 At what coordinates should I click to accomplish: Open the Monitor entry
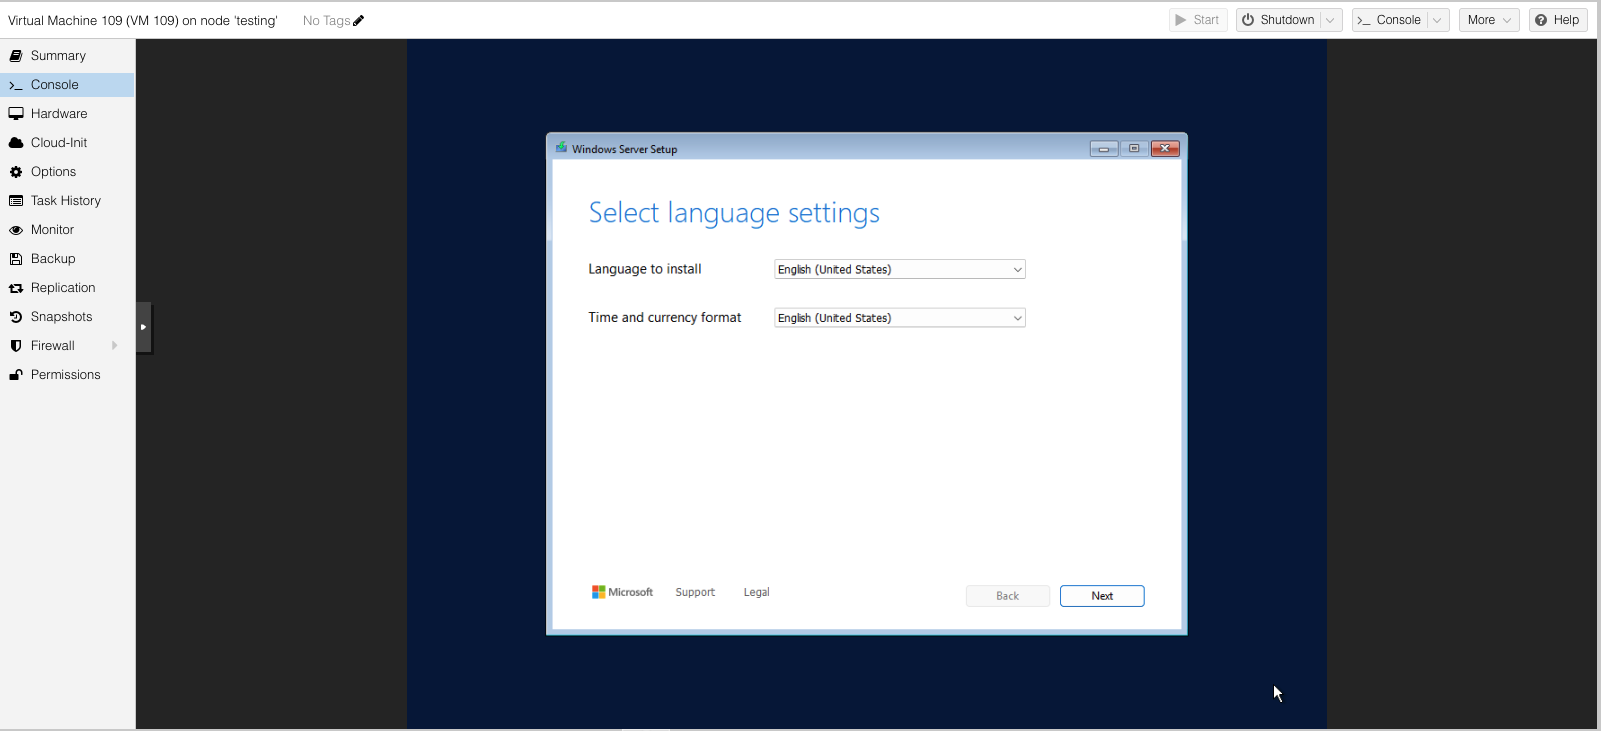[x=67, y=230]
